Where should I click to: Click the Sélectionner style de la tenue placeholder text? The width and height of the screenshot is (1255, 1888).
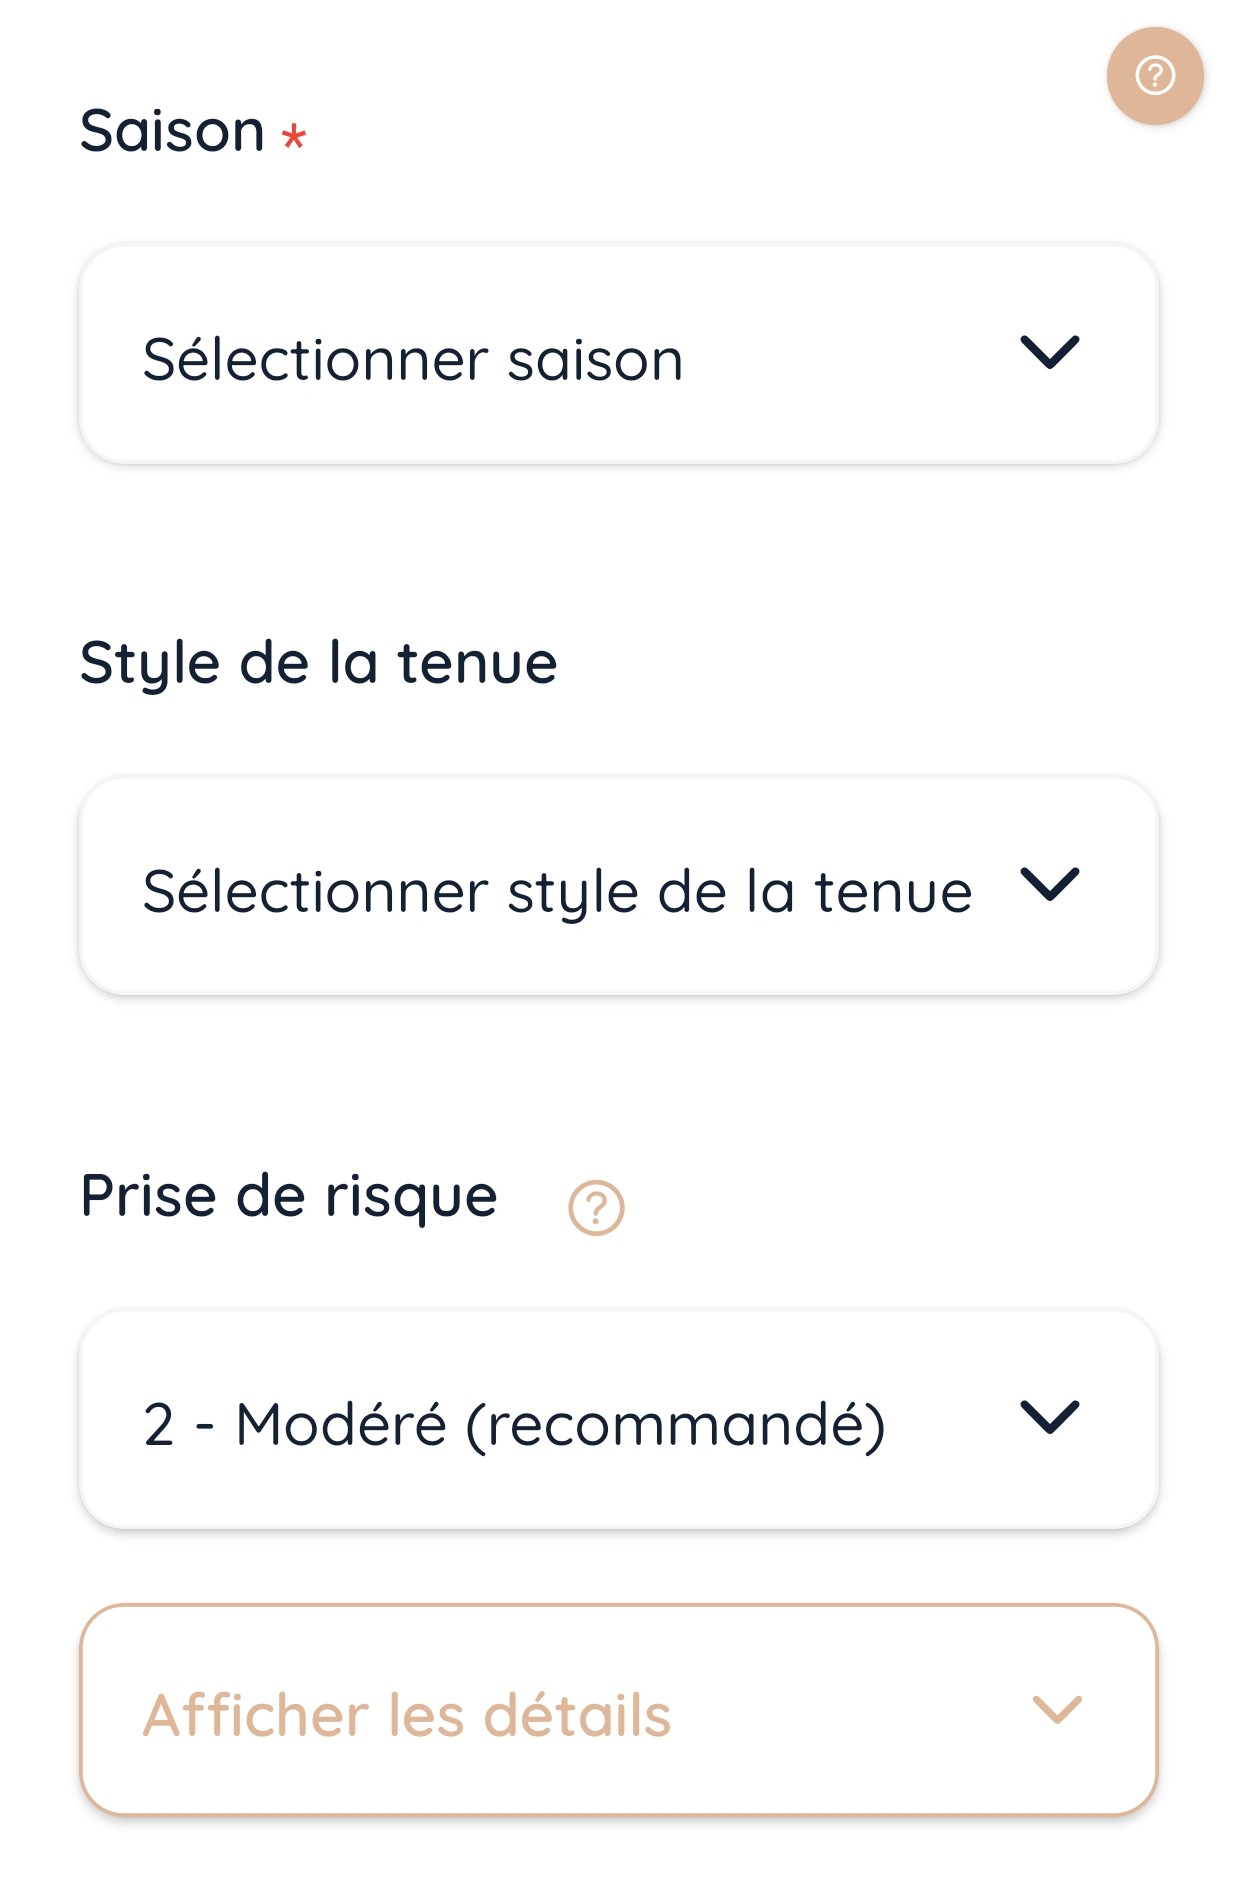[557, 892]
